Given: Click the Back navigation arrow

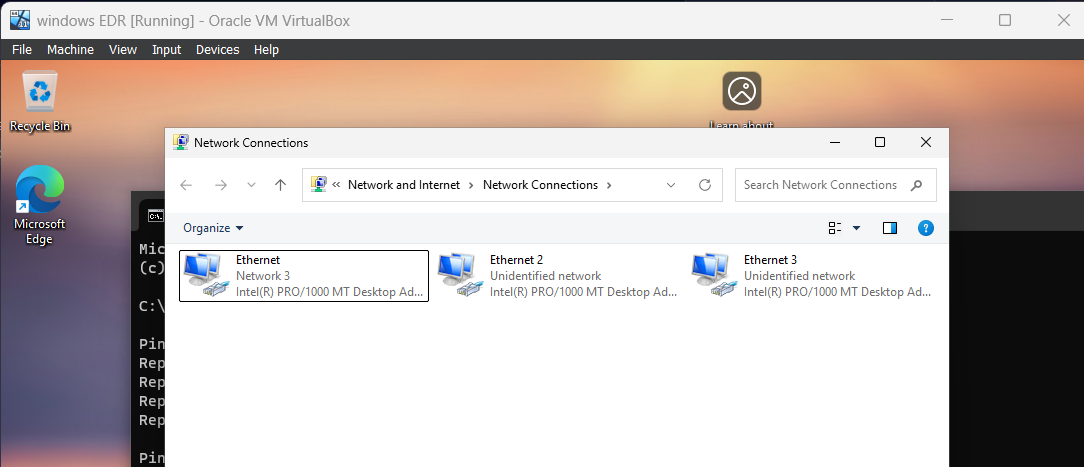Looking at the screenshot, I should 186,185.
